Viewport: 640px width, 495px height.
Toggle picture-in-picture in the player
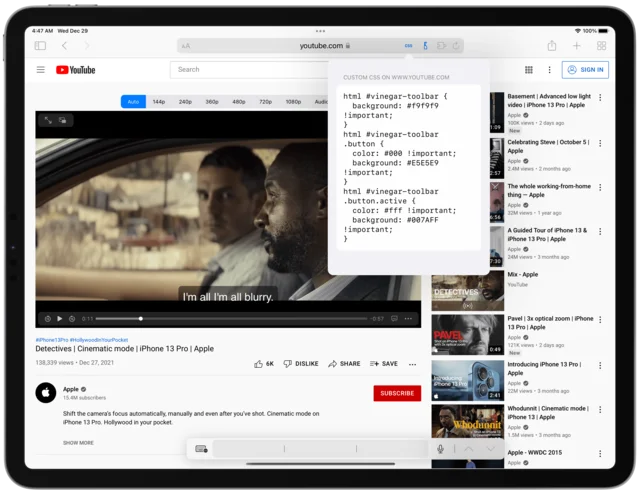[62, 120]
